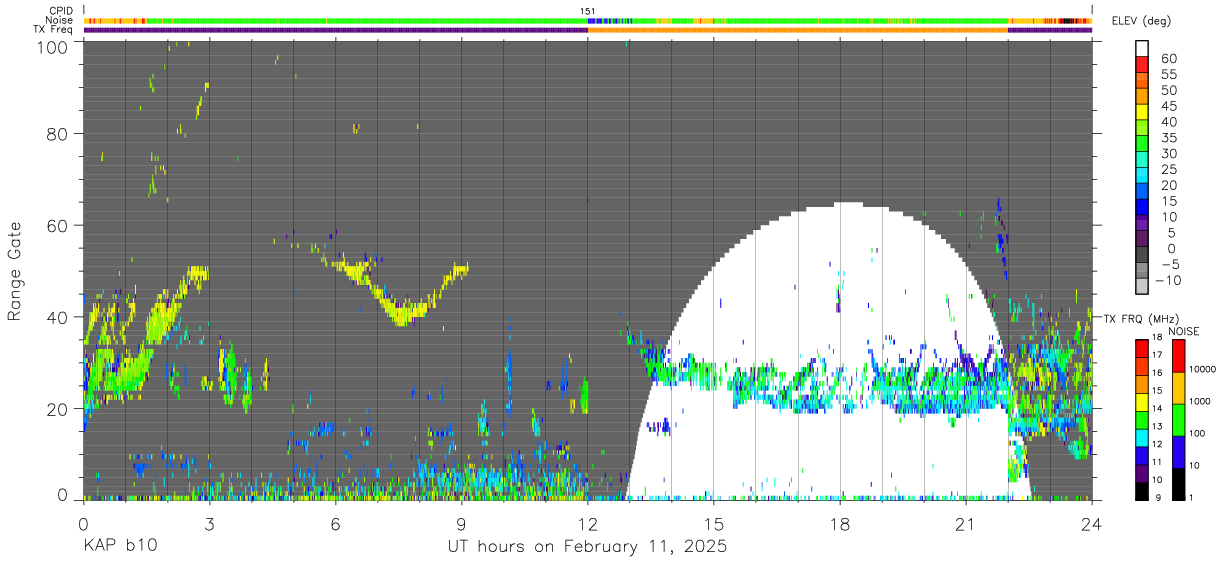Click the 80 tick on Range Gate axis
The image size is (1228, 567).
(57, 133)
